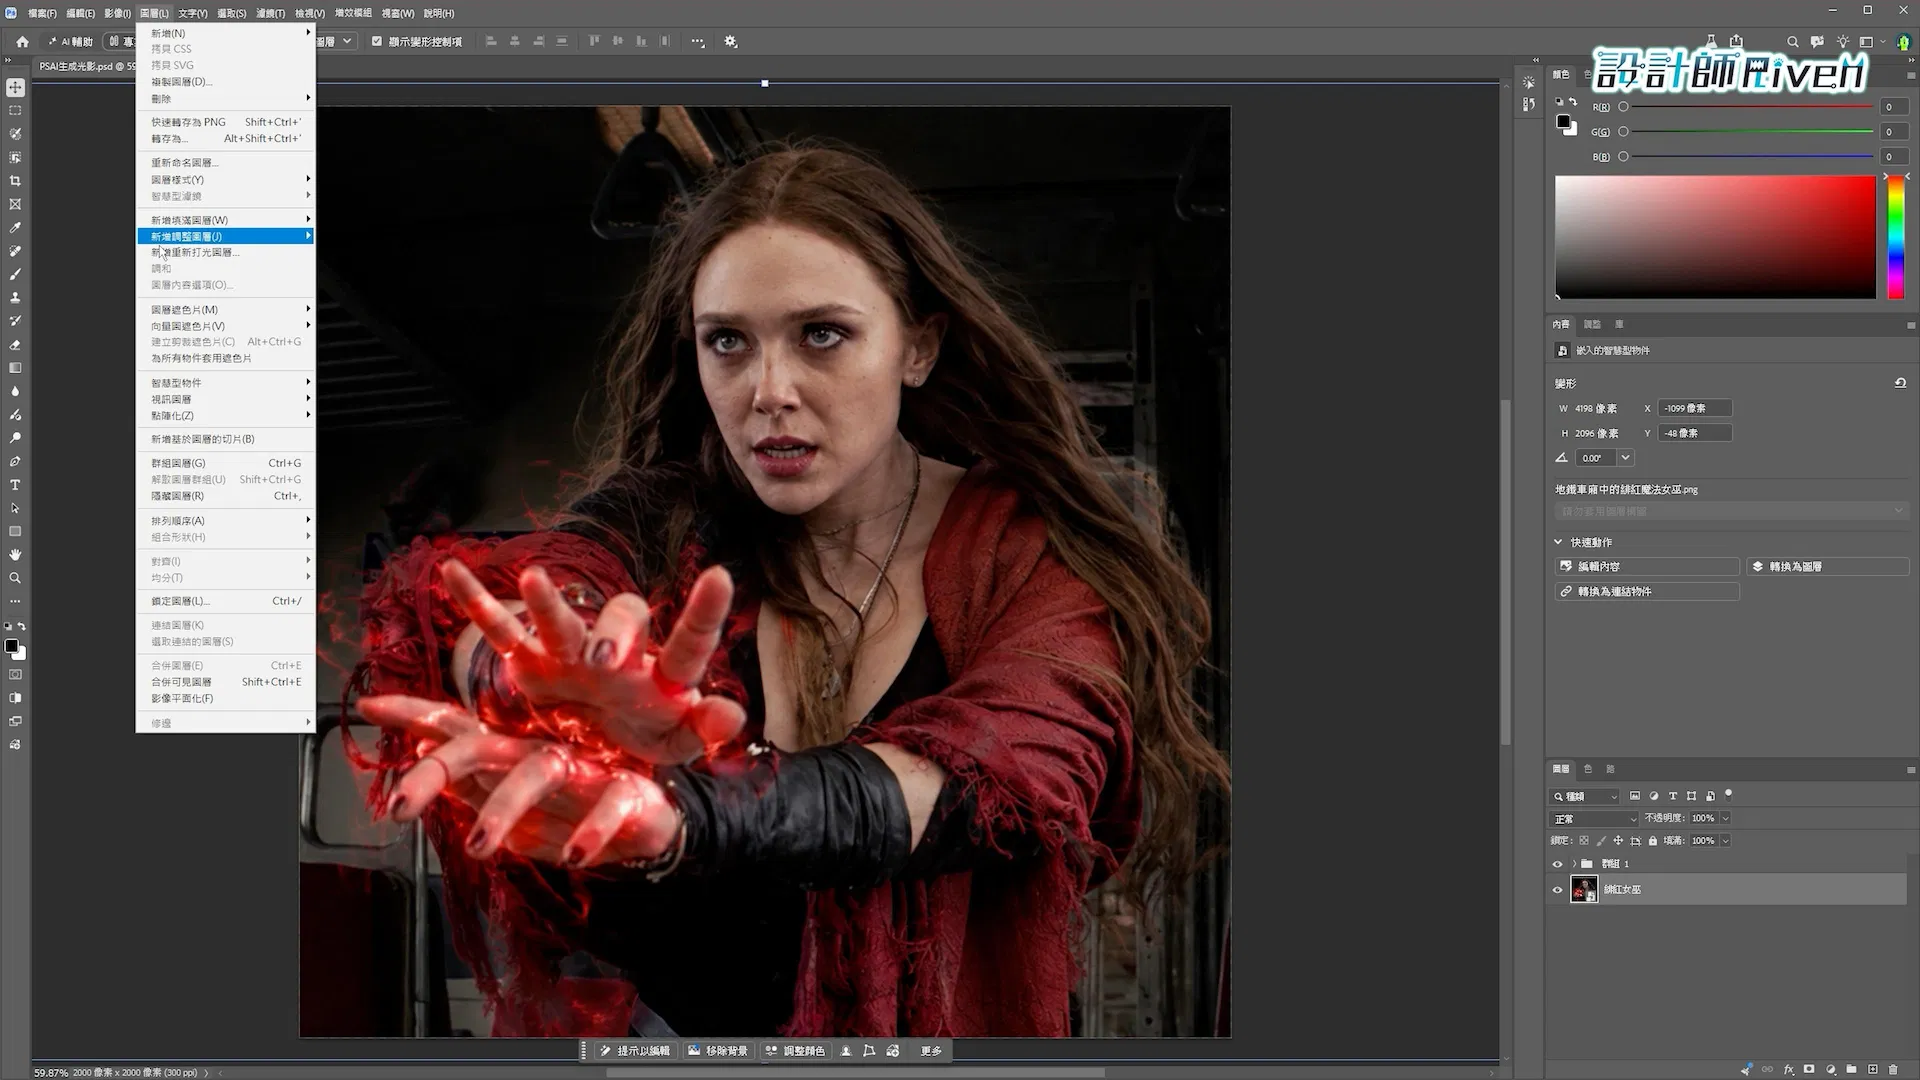
Task: Select the Move tool in toolbar
Action: (x=15, y=88)
